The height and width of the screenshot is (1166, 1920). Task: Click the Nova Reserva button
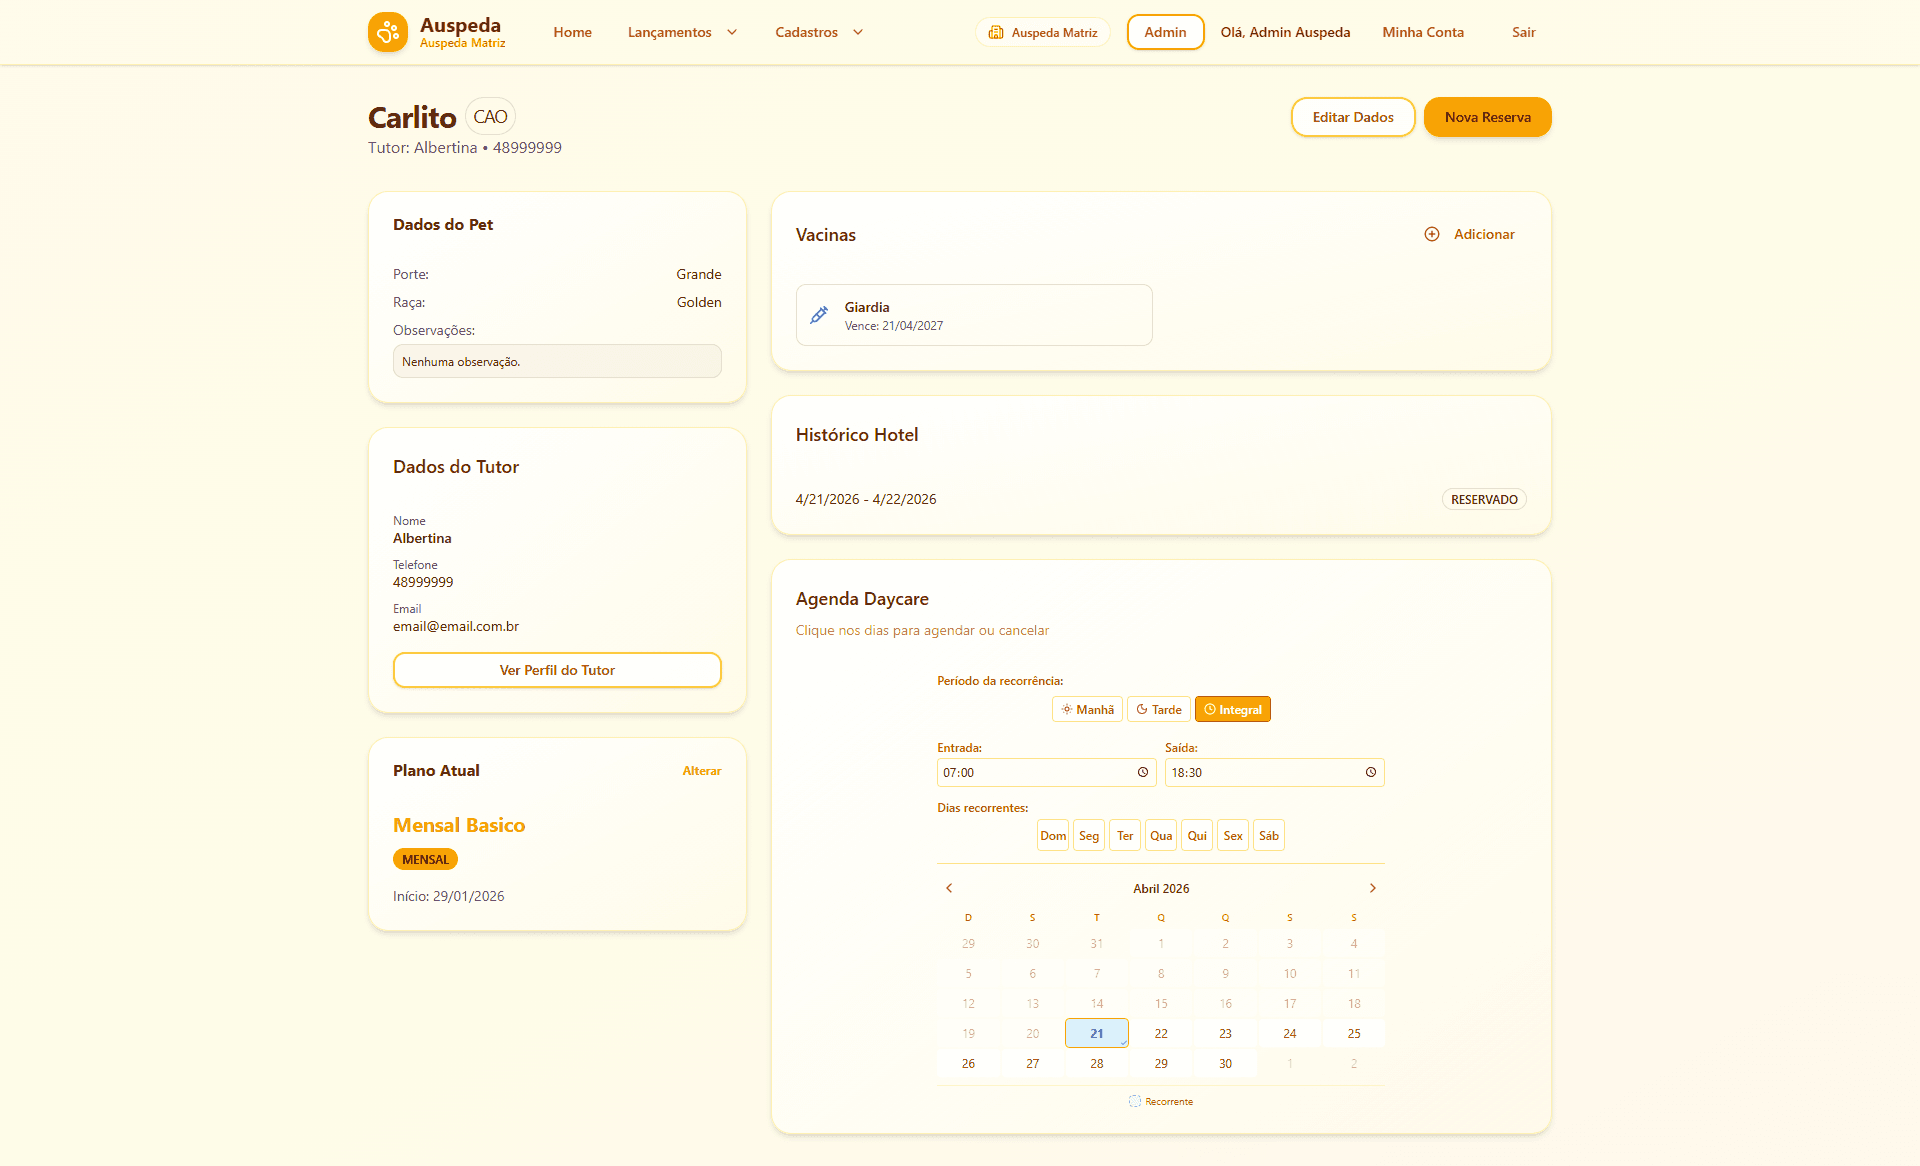1487,117
